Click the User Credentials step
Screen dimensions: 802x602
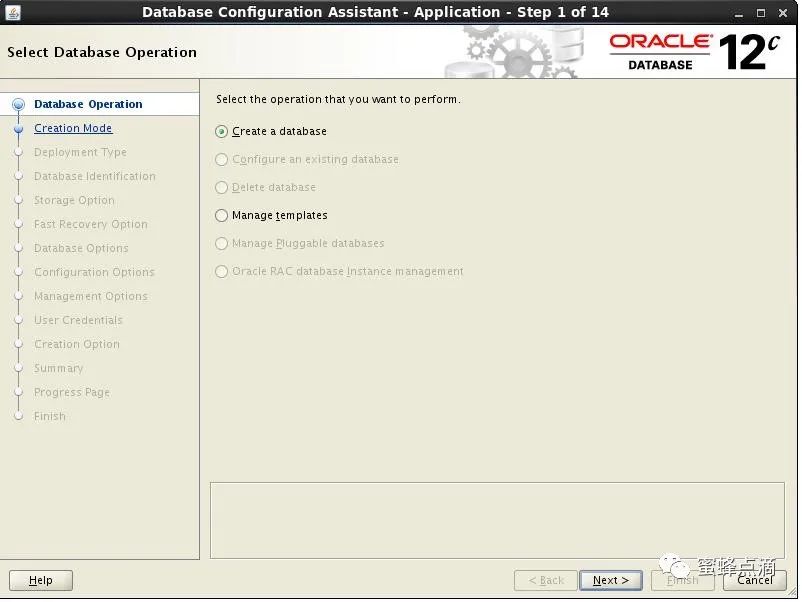point(78,321)
